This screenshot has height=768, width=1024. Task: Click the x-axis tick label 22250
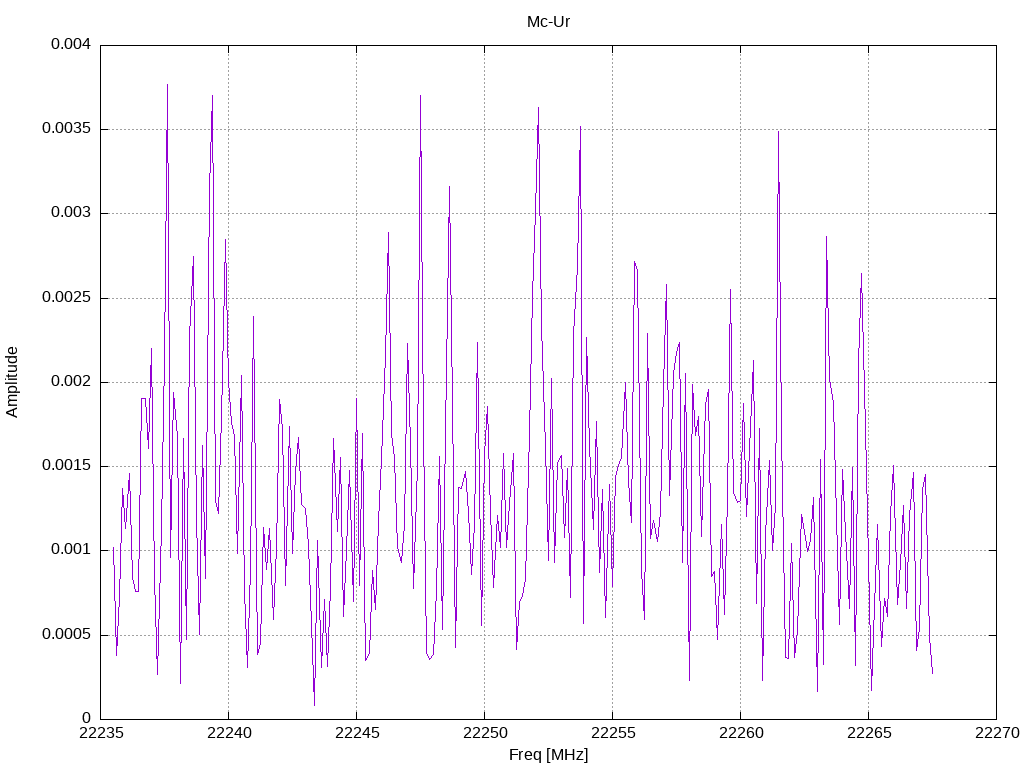pyautogui.click(x=485, y=733)
